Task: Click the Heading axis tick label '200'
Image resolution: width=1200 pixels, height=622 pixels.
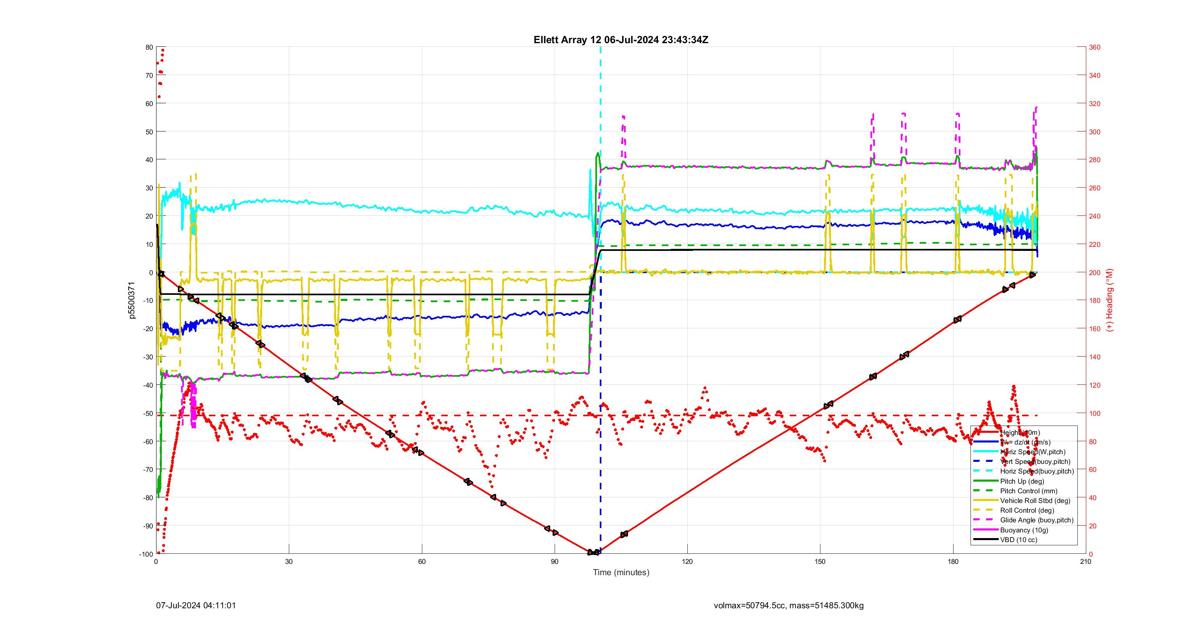Action: (x=1095, y=272)
